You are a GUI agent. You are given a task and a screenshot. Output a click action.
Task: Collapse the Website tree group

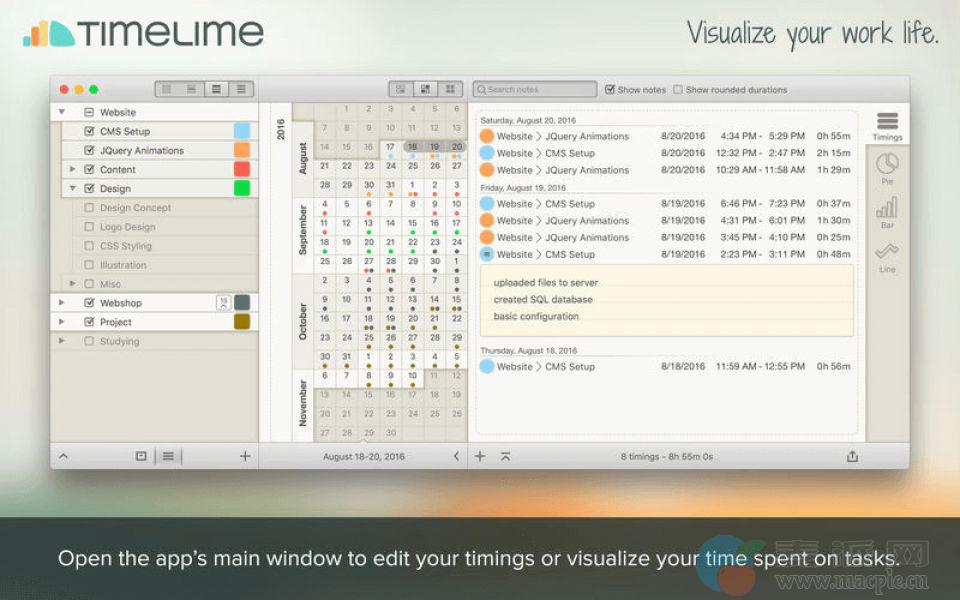tap(62, 112)
